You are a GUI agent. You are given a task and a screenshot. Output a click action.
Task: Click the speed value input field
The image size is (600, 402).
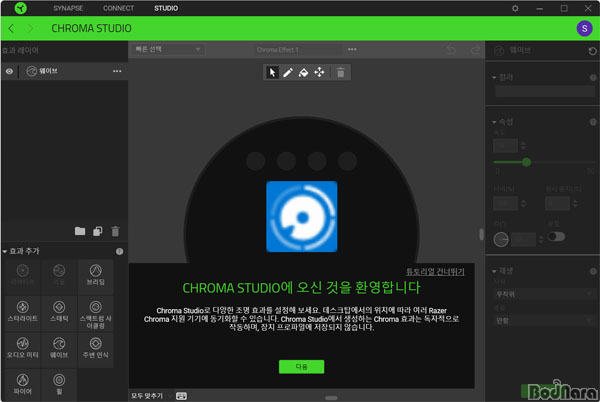[x=505, y=146]
